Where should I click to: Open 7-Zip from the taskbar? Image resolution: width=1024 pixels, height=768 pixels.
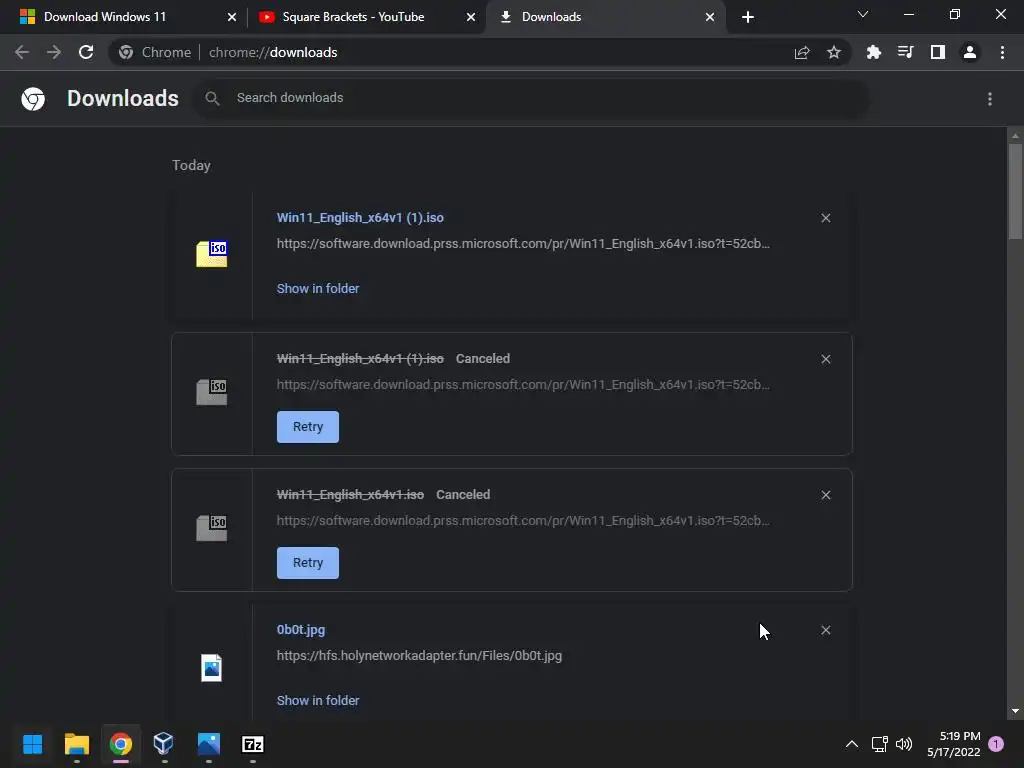(253, 744)
